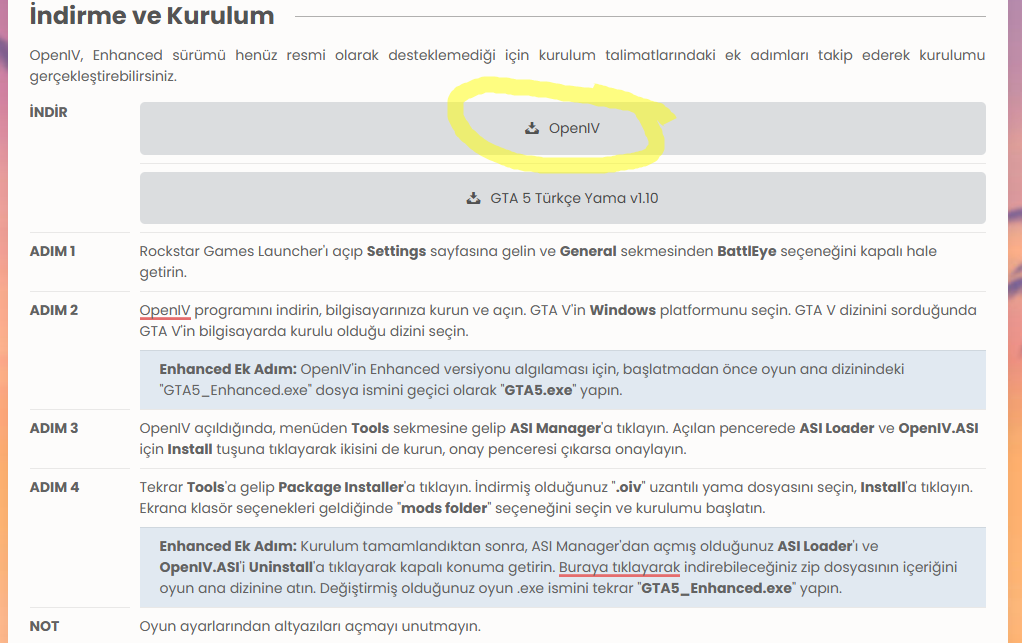
Task: Click the 'Enhanced Ek Adım:' heading under ADIM 4
Action: (228, 546)
